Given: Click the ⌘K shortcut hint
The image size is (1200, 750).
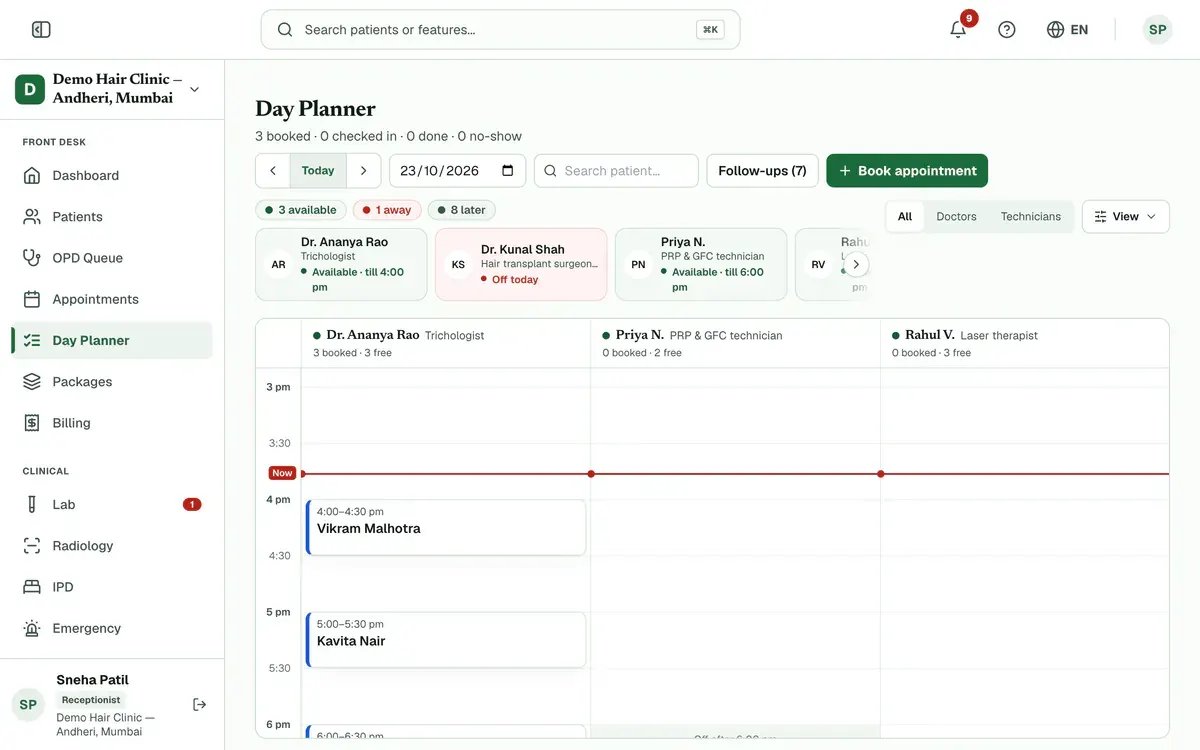Looking at the screenshot, I should pyautogui.click(x=710, y=30).
